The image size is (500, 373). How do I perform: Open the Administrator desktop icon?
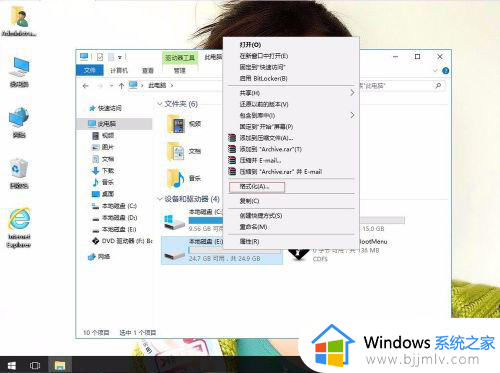(19, 21)
